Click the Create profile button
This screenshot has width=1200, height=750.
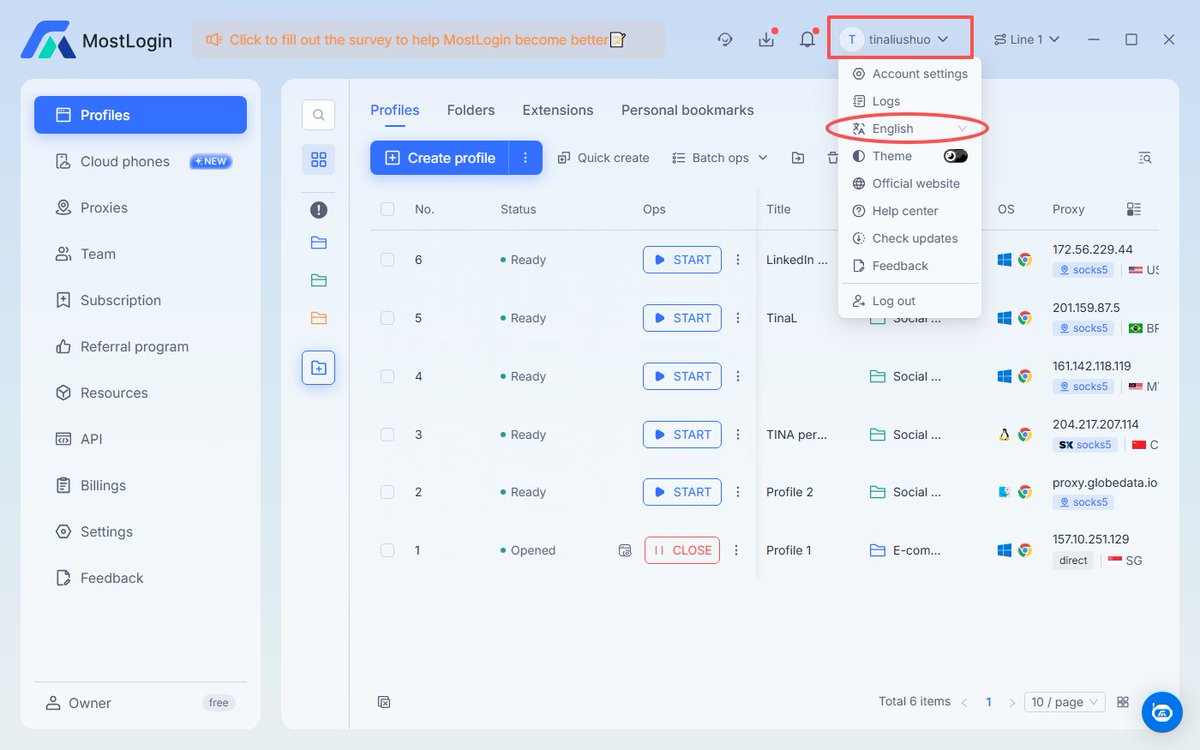[440, 158]
